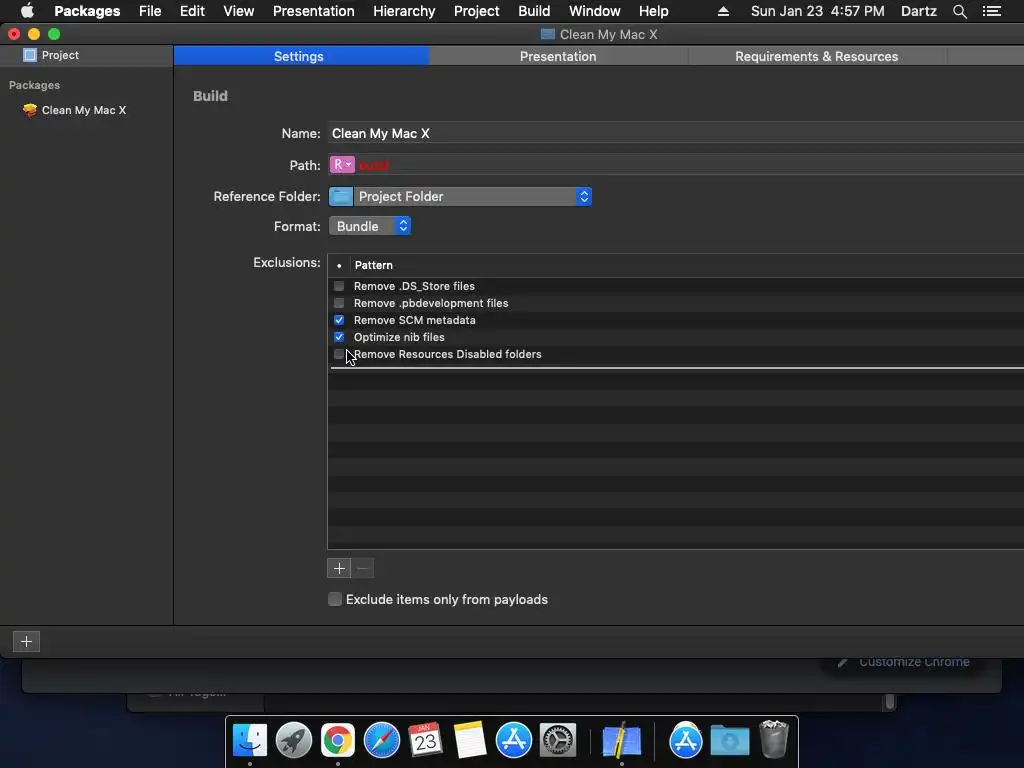Click the Dartz user name in menu bar
The image size is (1024, 768).
(x=918, y=11)
